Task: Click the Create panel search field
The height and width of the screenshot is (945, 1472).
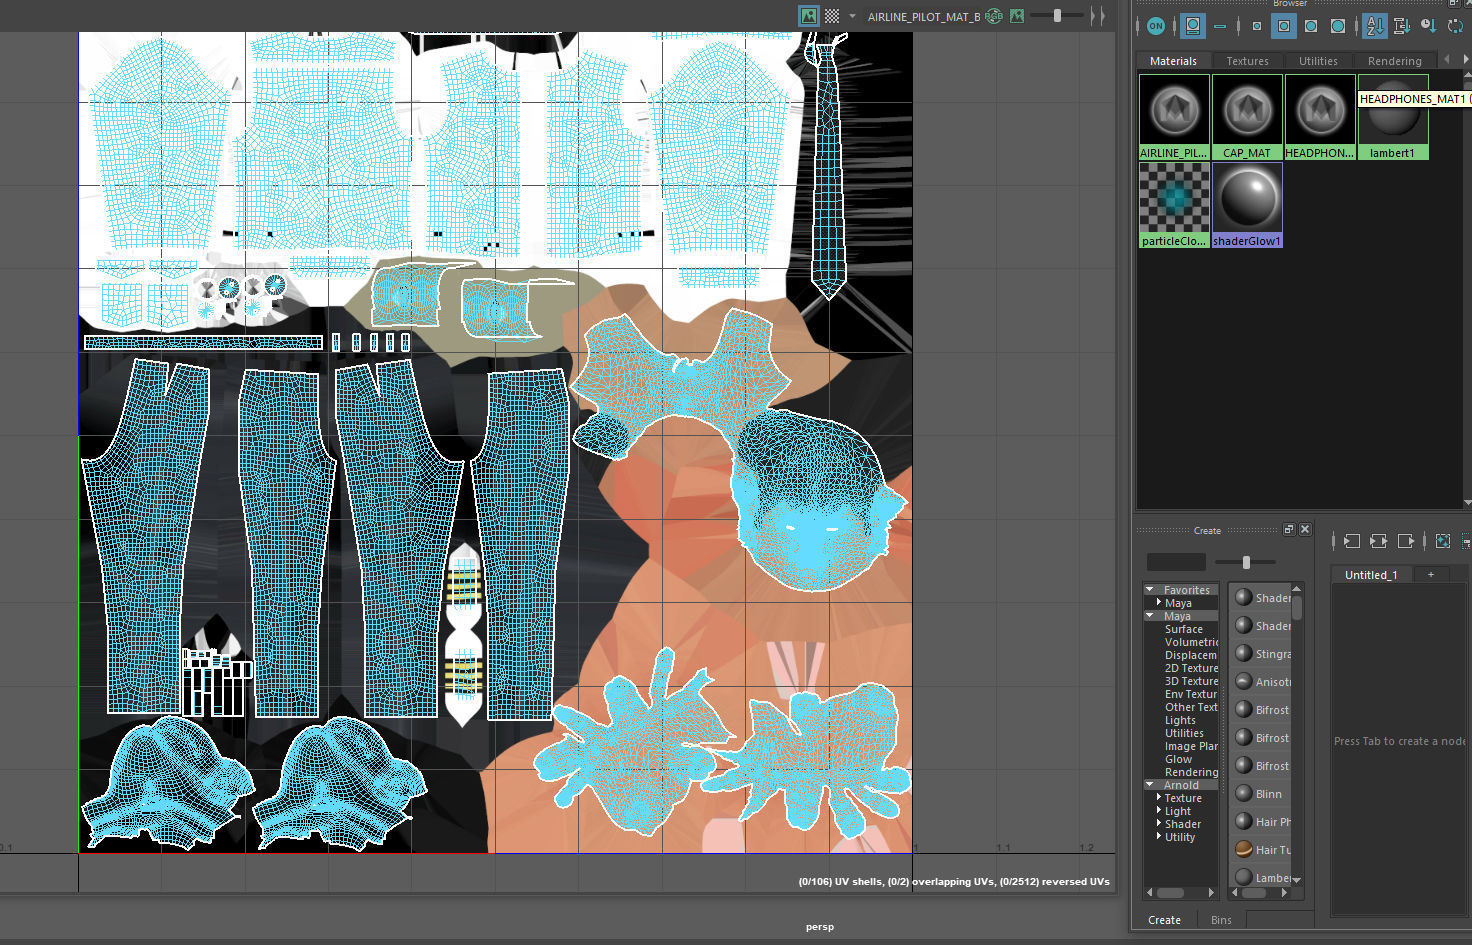Action: click(1176, 562)
